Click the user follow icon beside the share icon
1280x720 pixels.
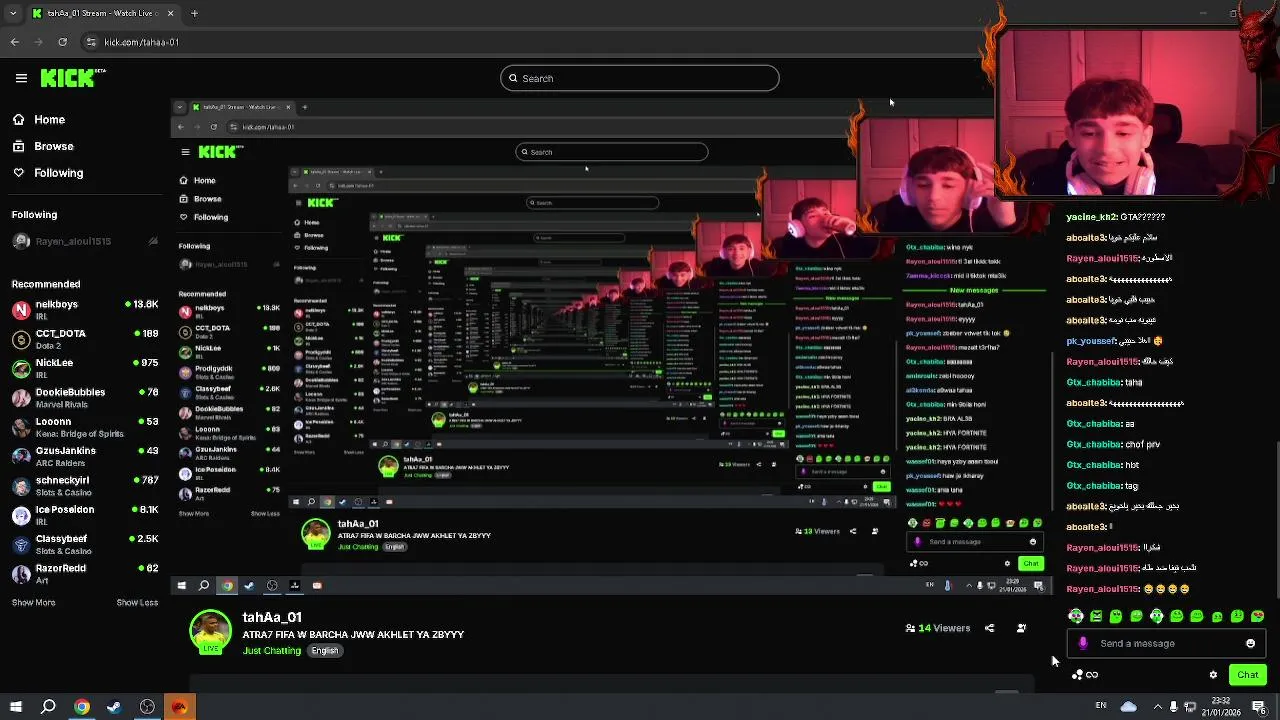point(1021,628)
